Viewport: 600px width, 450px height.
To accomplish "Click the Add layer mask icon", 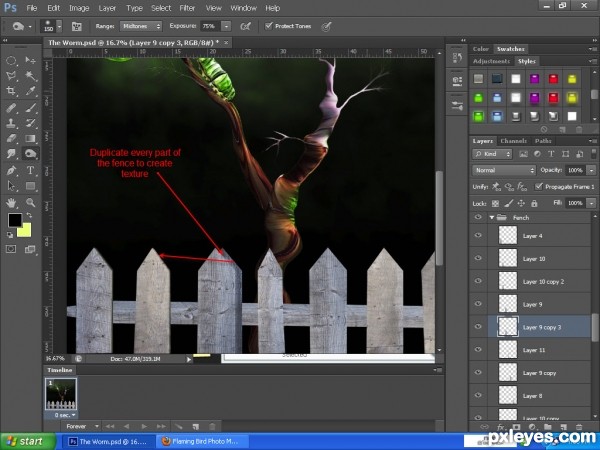I will click(516, 427).
